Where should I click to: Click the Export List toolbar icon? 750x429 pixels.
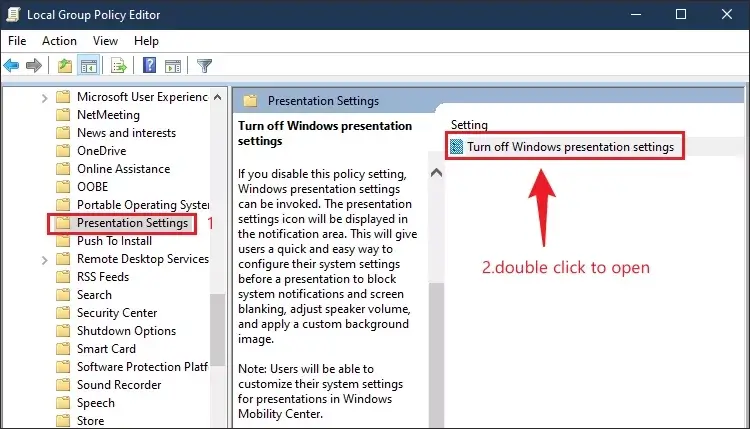point(119,66)
